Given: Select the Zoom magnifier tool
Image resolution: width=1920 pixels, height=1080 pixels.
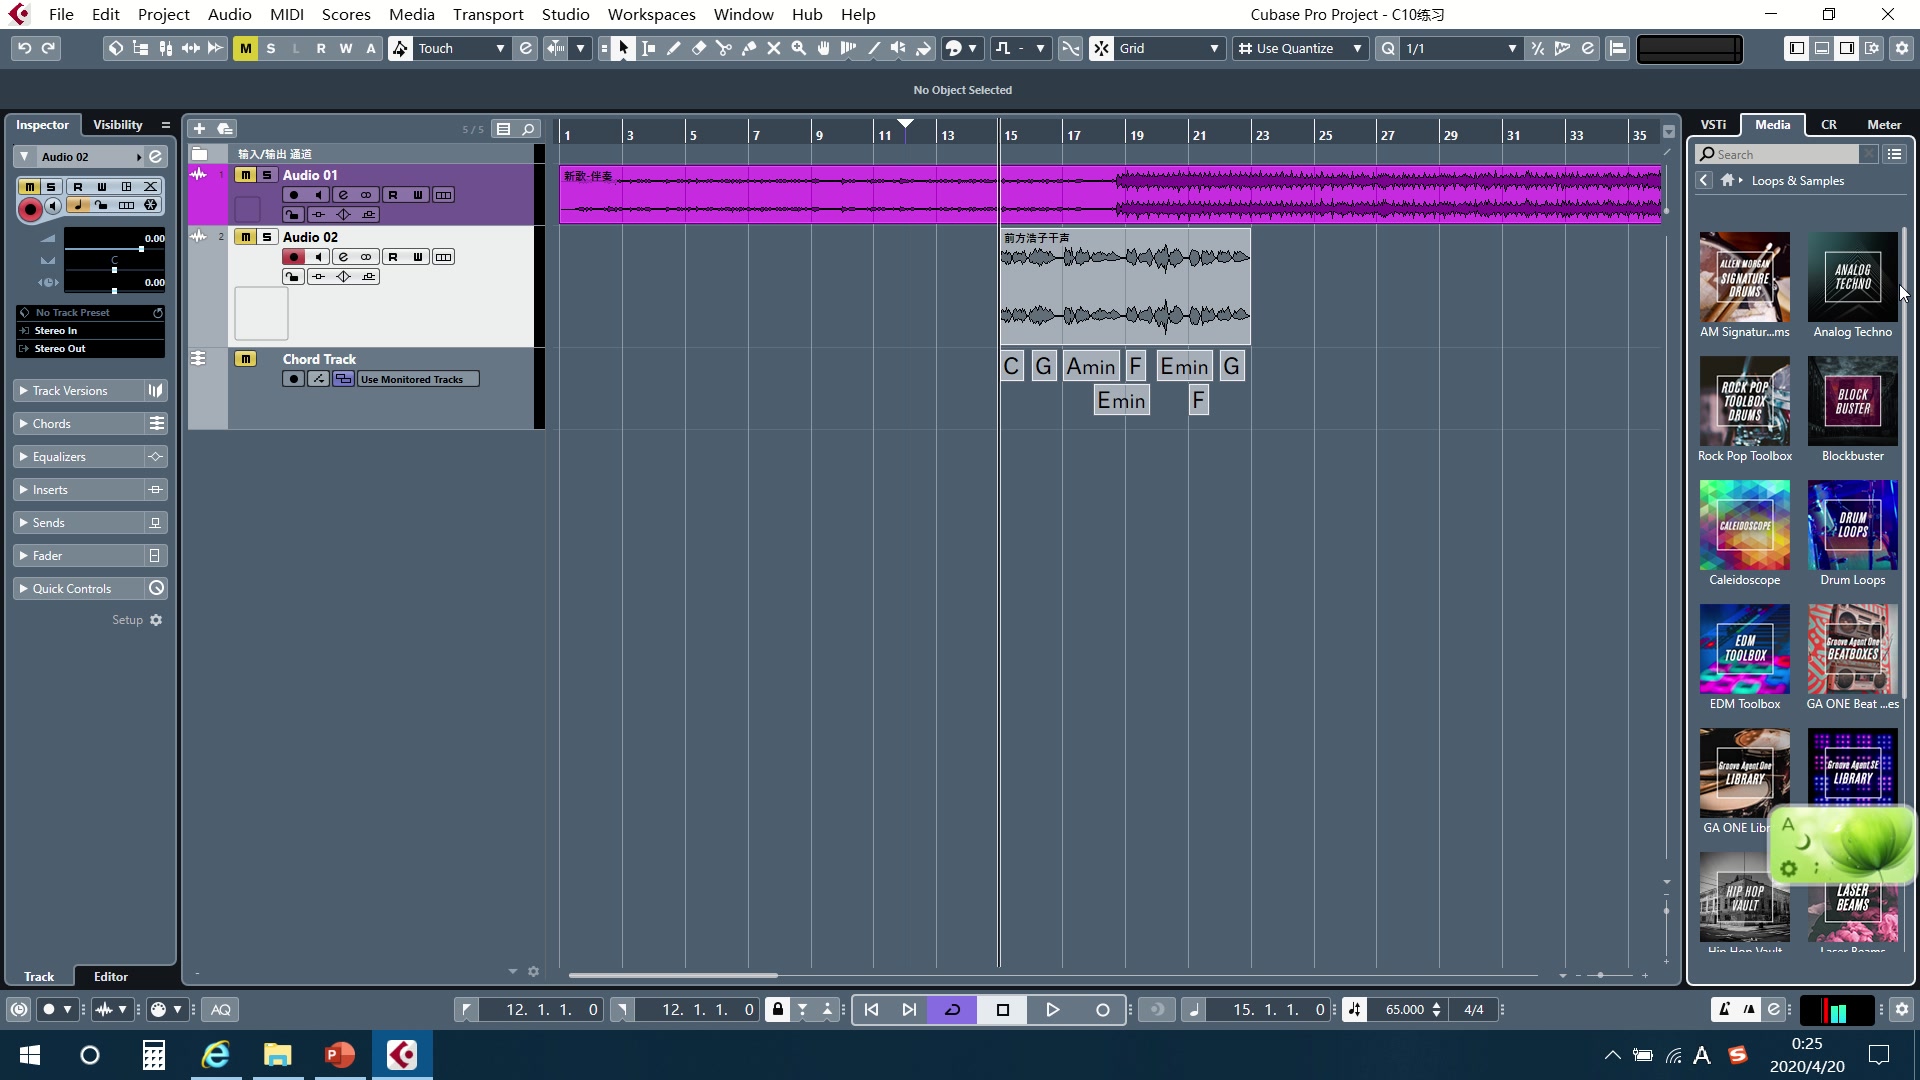Looking at the screenshot, I should click(799, 48).
